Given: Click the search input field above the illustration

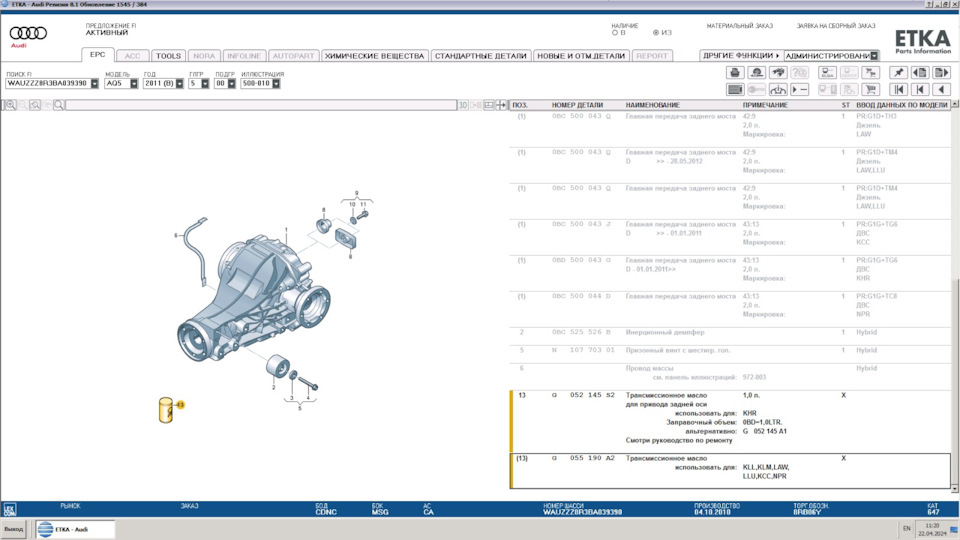Looking at the screenshot, I should (261, 105).
